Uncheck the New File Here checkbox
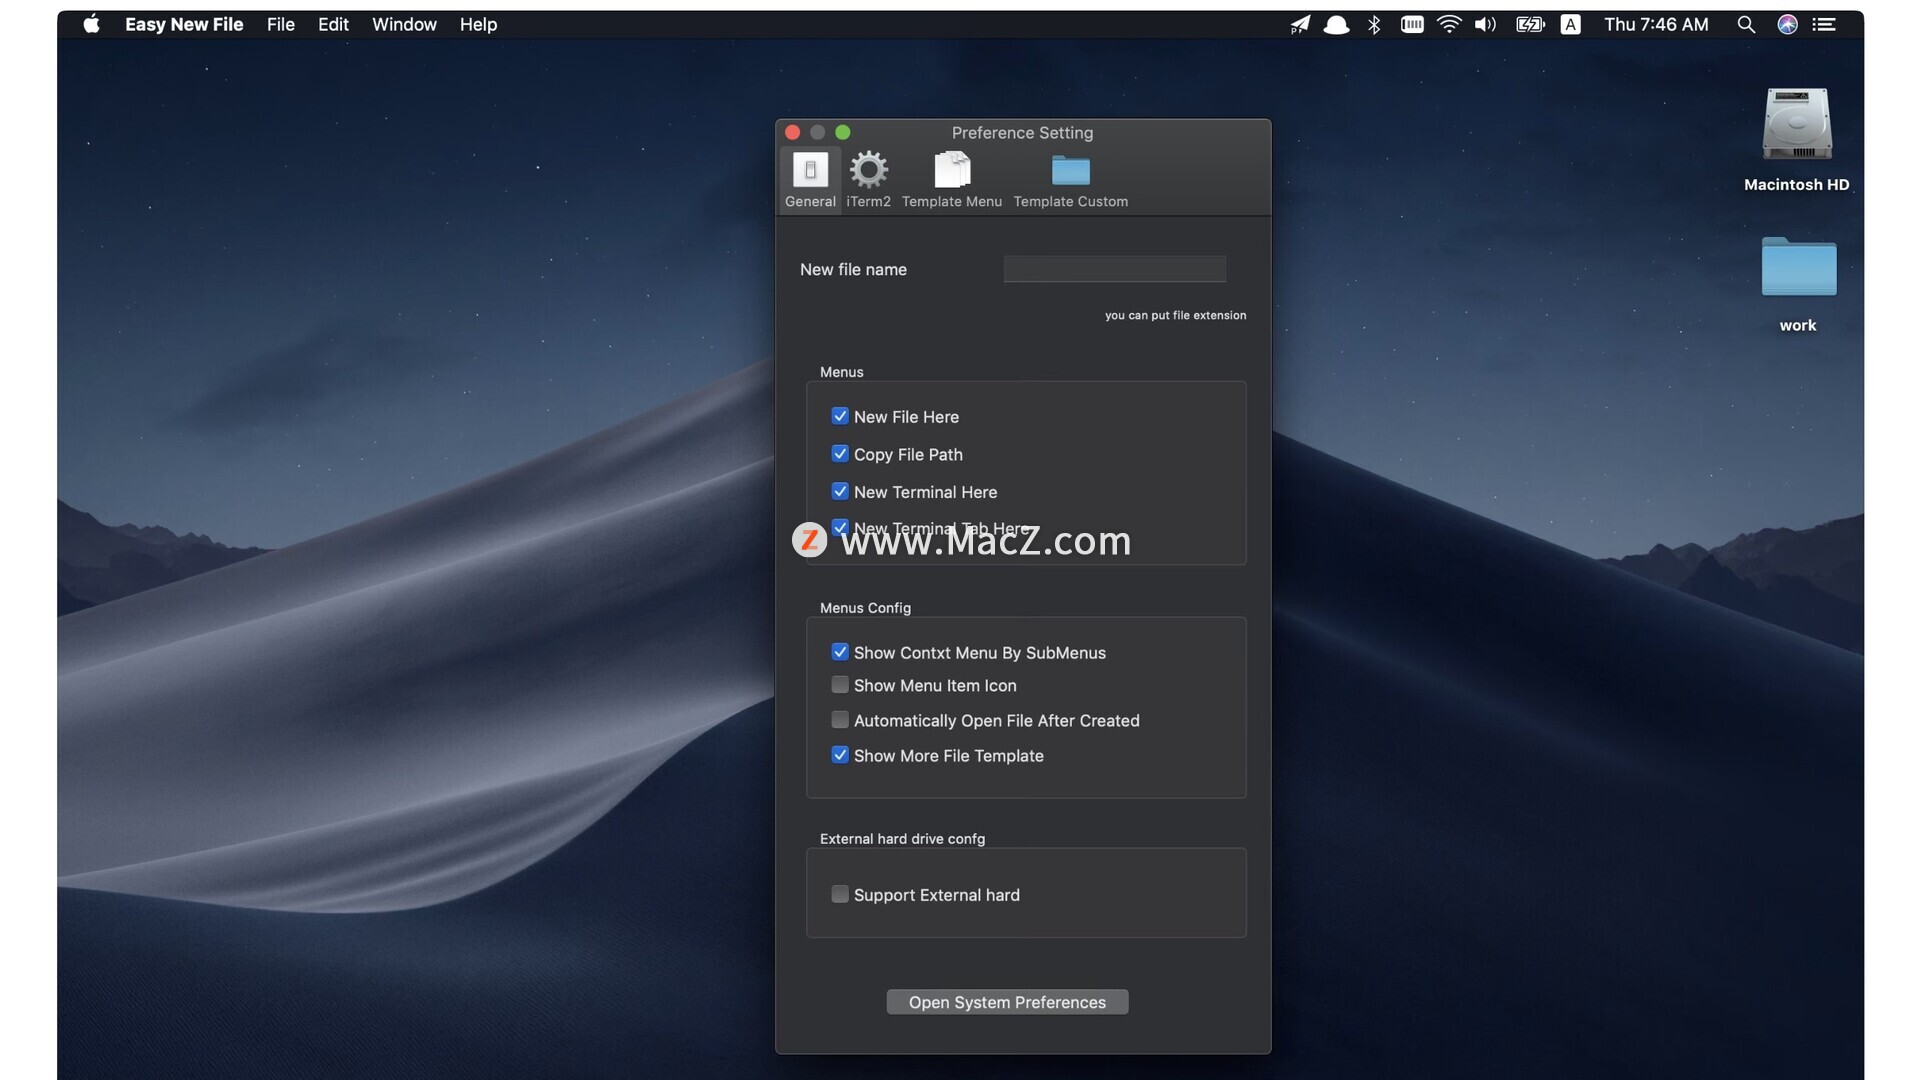 [840, 416]
